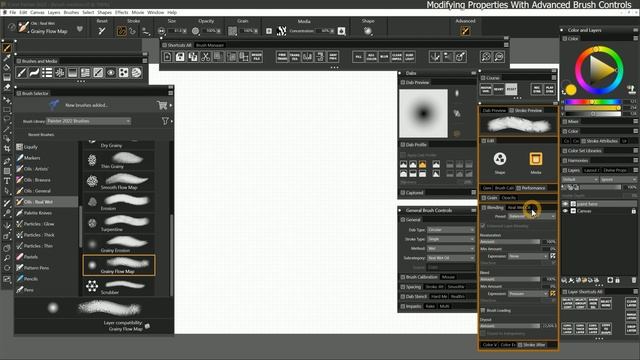Screen dimensions: 640x360
Task: Toggle visibility of the Canvas layer
Action: (565, 211)
